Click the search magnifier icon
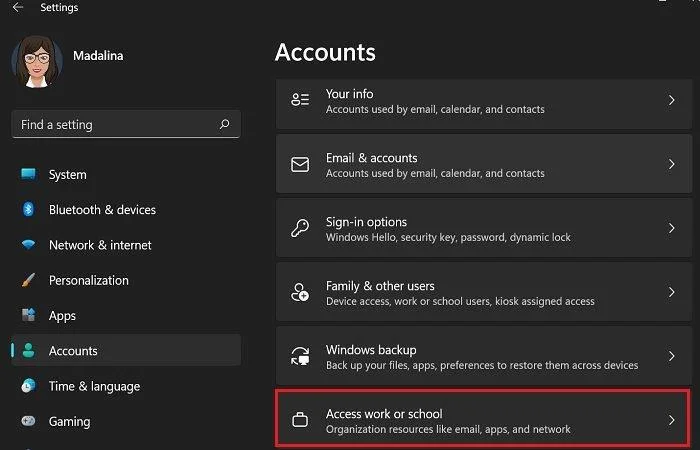 point(225,124)
